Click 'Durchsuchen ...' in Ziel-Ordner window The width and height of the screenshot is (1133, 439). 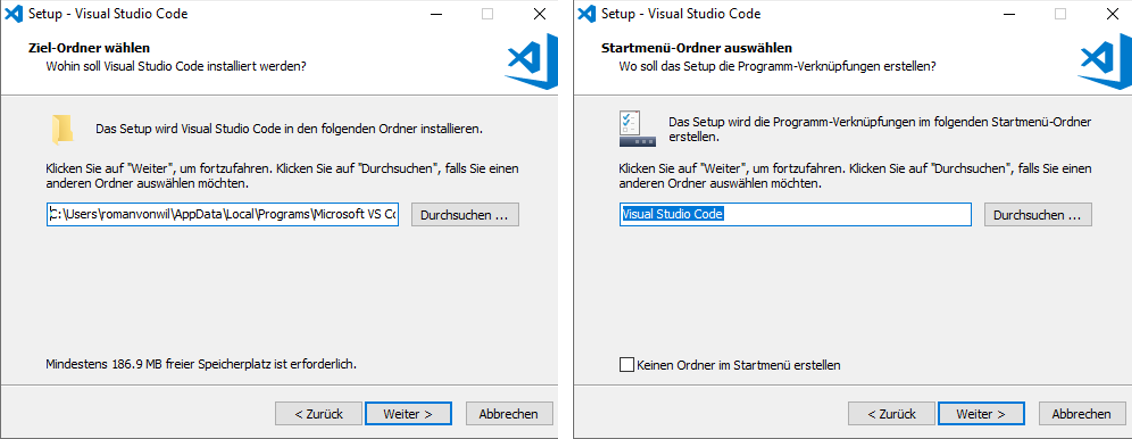[x=465, y=215]
